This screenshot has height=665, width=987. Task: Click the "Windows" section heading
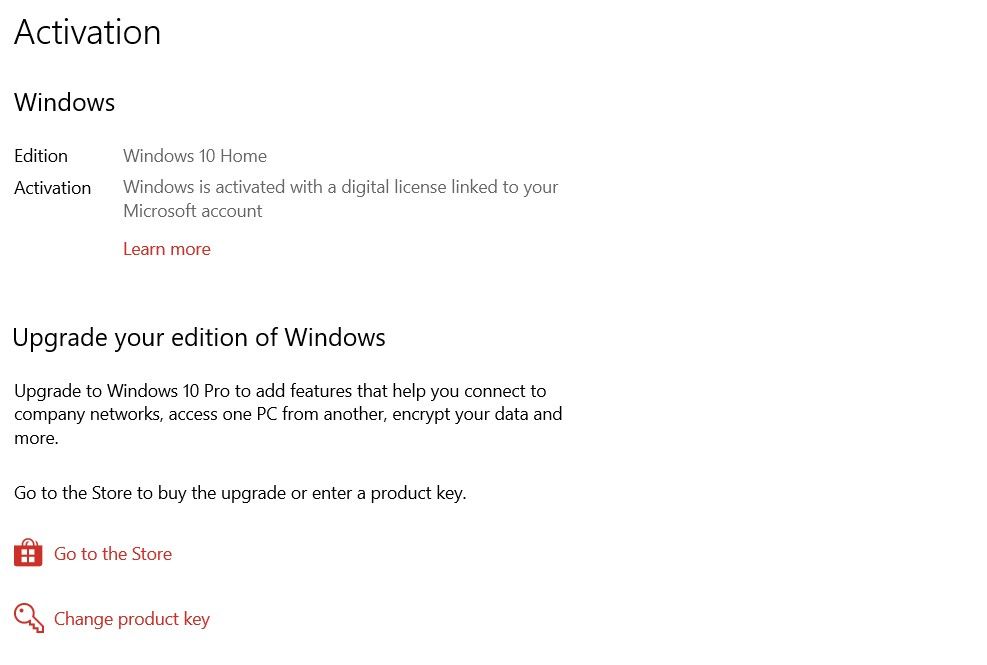(x=65, y=102)
